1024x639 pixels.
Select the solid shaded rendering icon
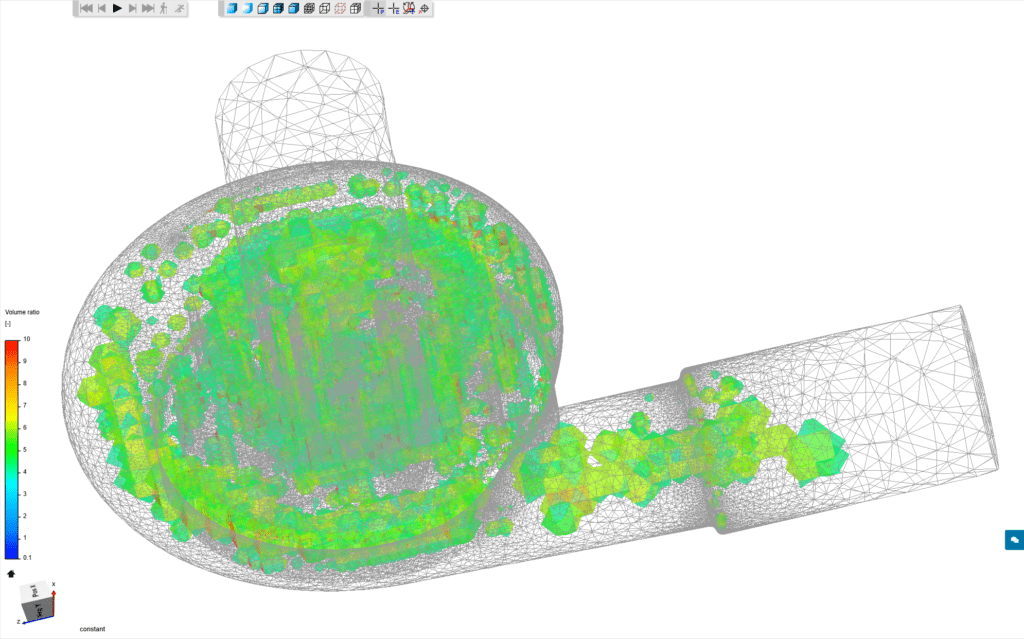[x=230, y=11]
